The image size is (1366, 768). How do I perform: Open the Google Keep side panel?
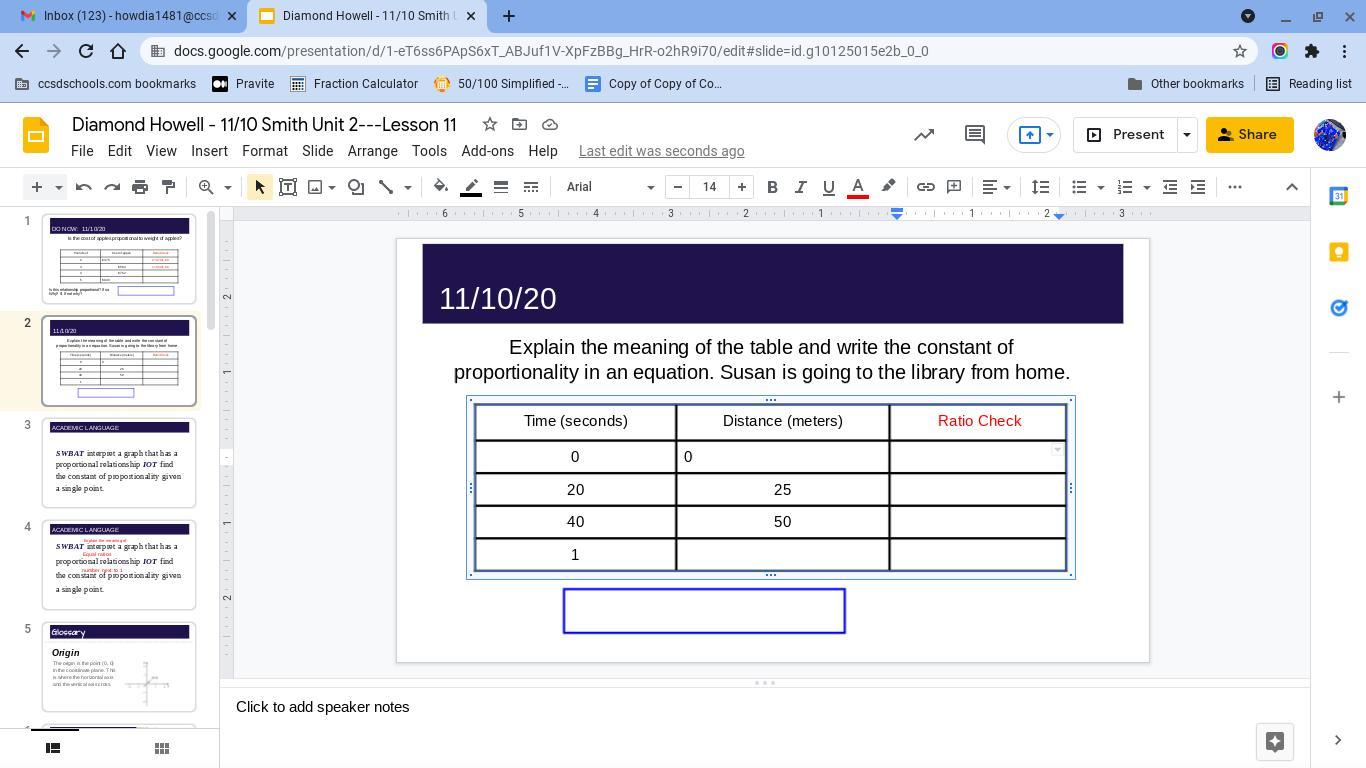click(1338, 252)
